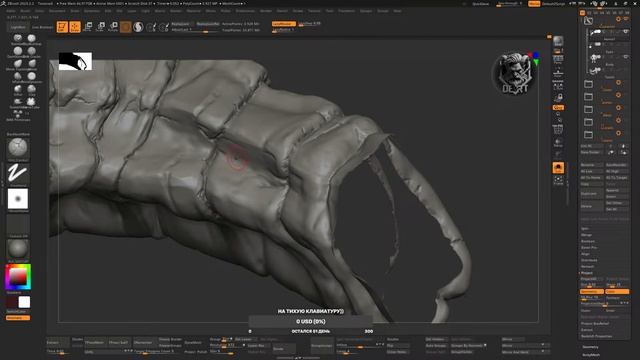Open the Document menu
Image resolution: width=640 pixels, height=360 pixels.
point(57,11)
